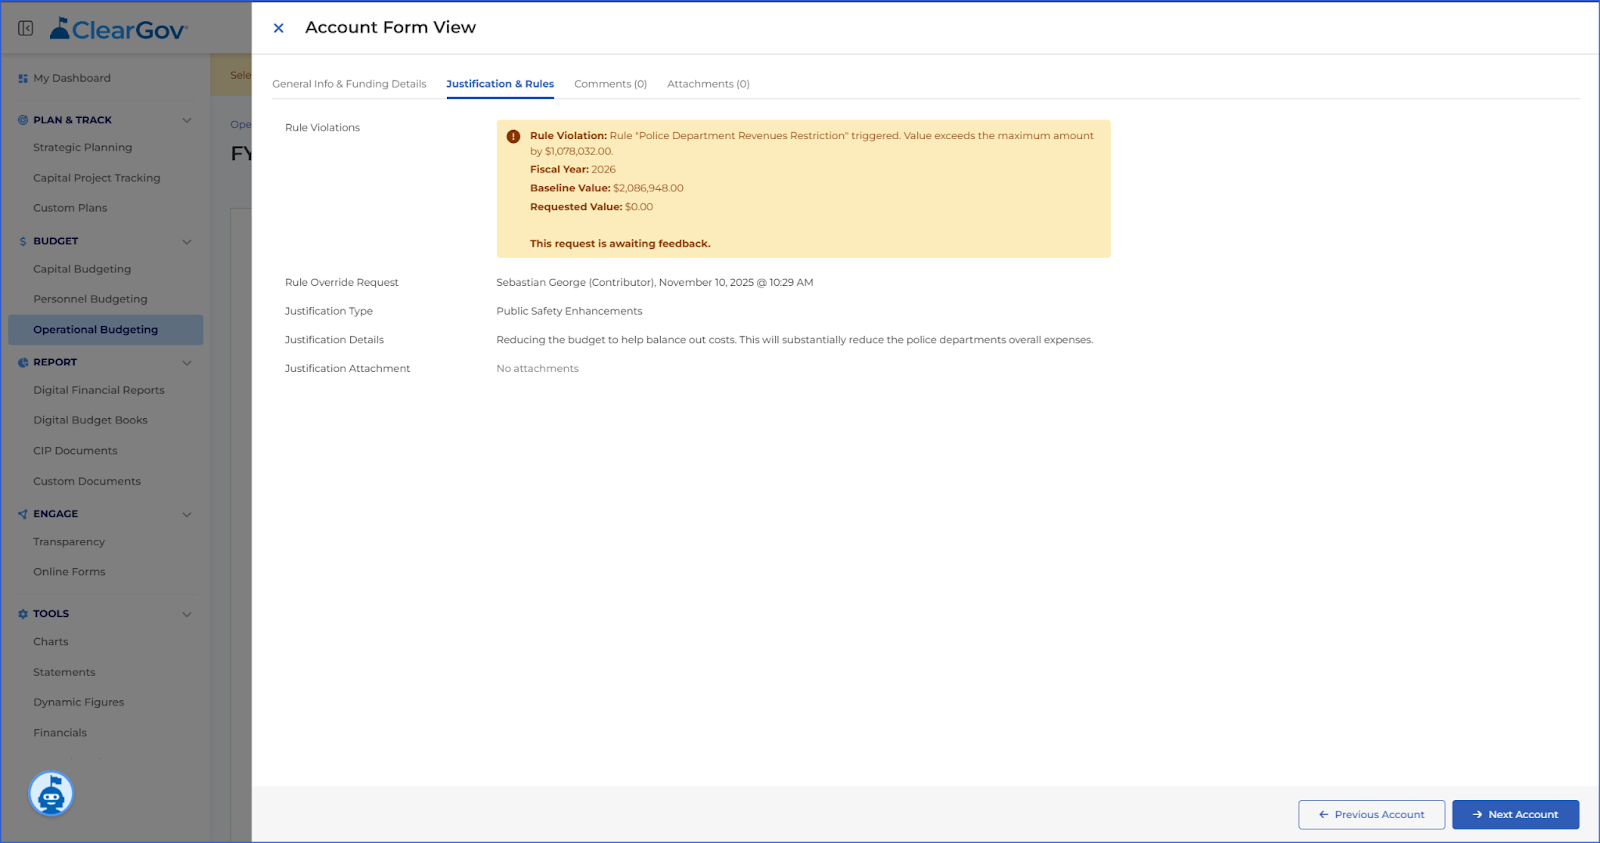
Task: Open CIP Documents
Action: point(75,451)
